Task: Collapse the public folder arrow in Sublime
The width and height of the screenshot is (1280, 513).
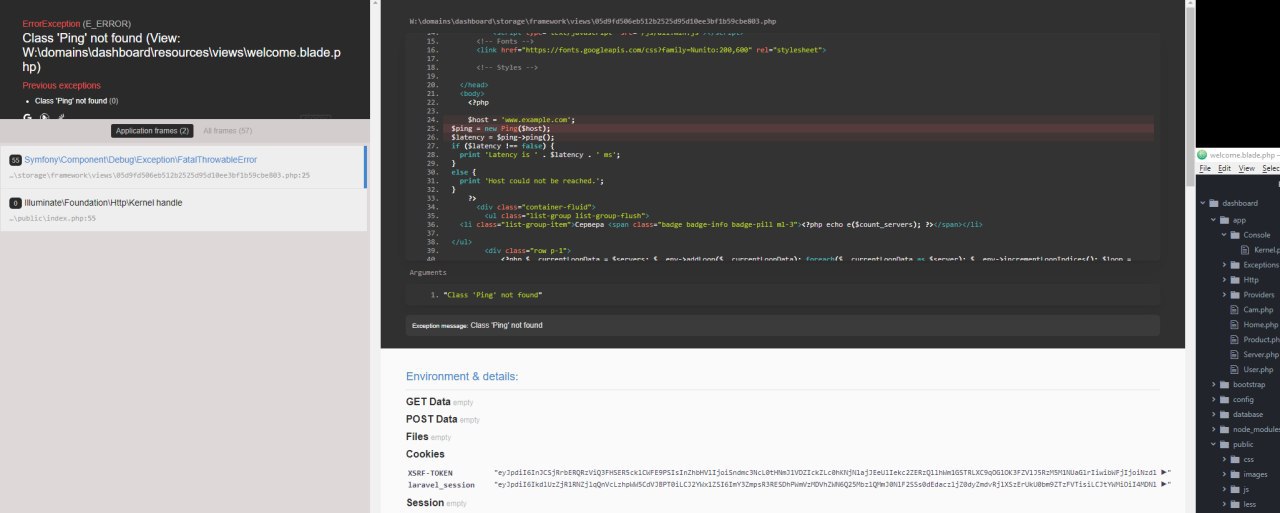Action: coord(1213,445)
